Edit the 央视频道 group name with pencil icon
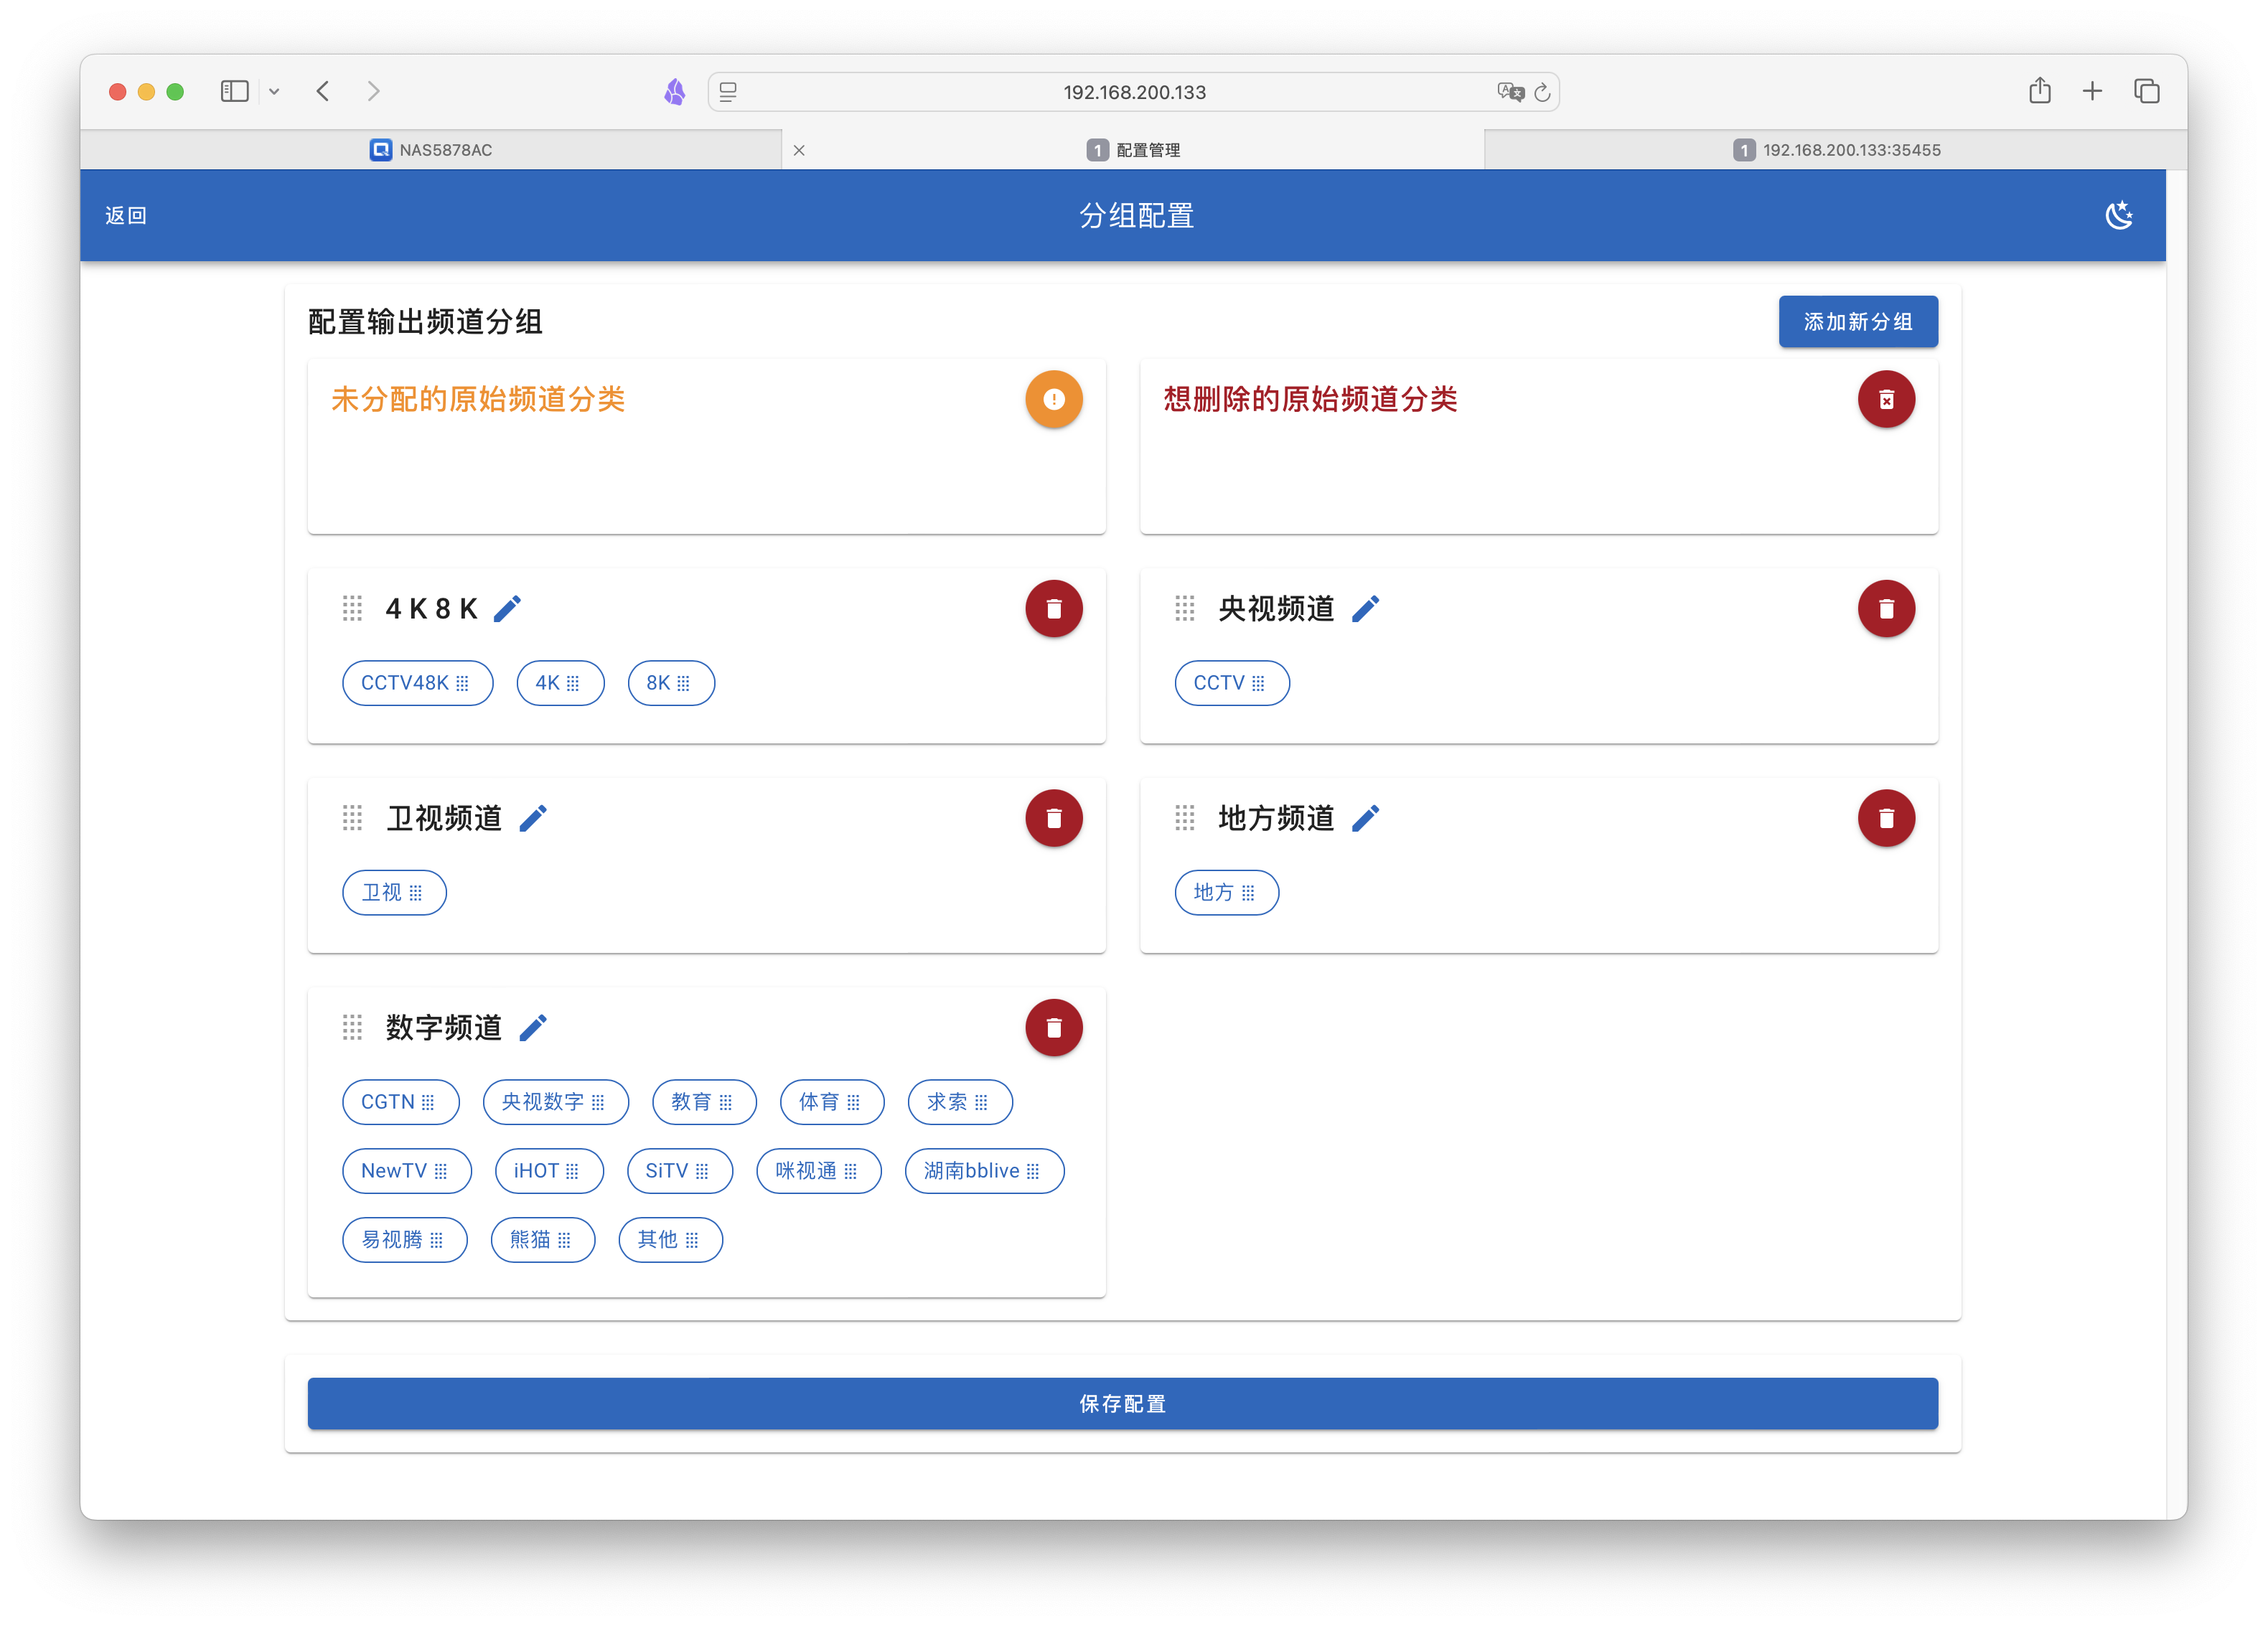Image resolution: width=2268 pixels, height=1626 pixels. [1367, 608]
